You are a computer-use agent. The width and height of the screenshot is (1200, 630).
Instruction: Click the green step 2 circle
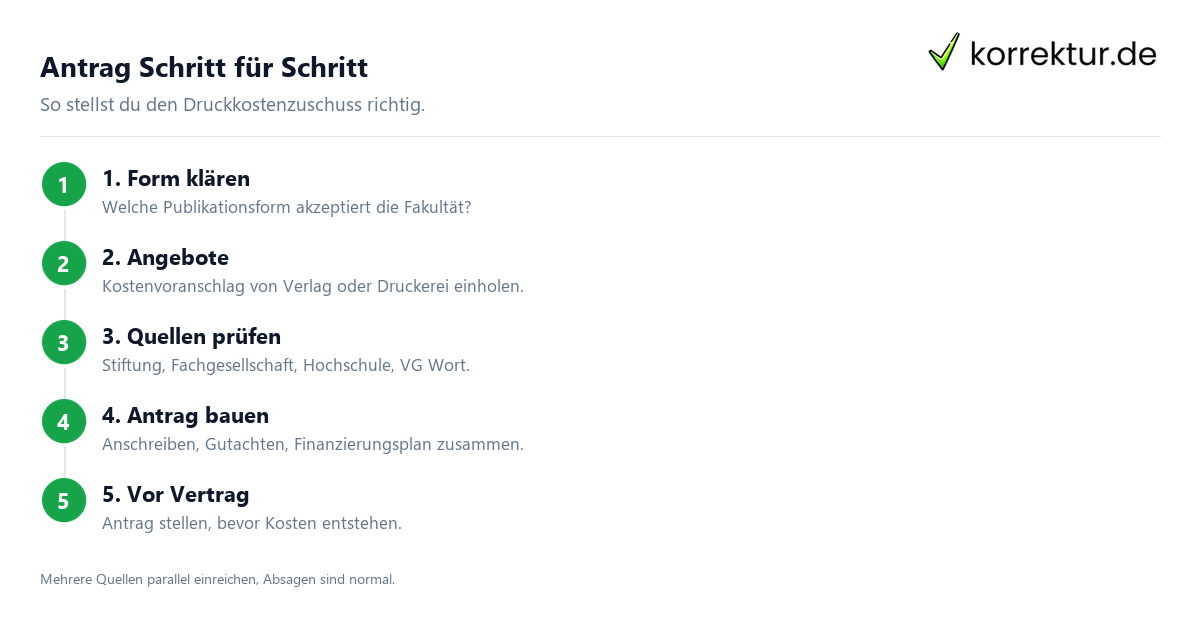tap(64, 264)
